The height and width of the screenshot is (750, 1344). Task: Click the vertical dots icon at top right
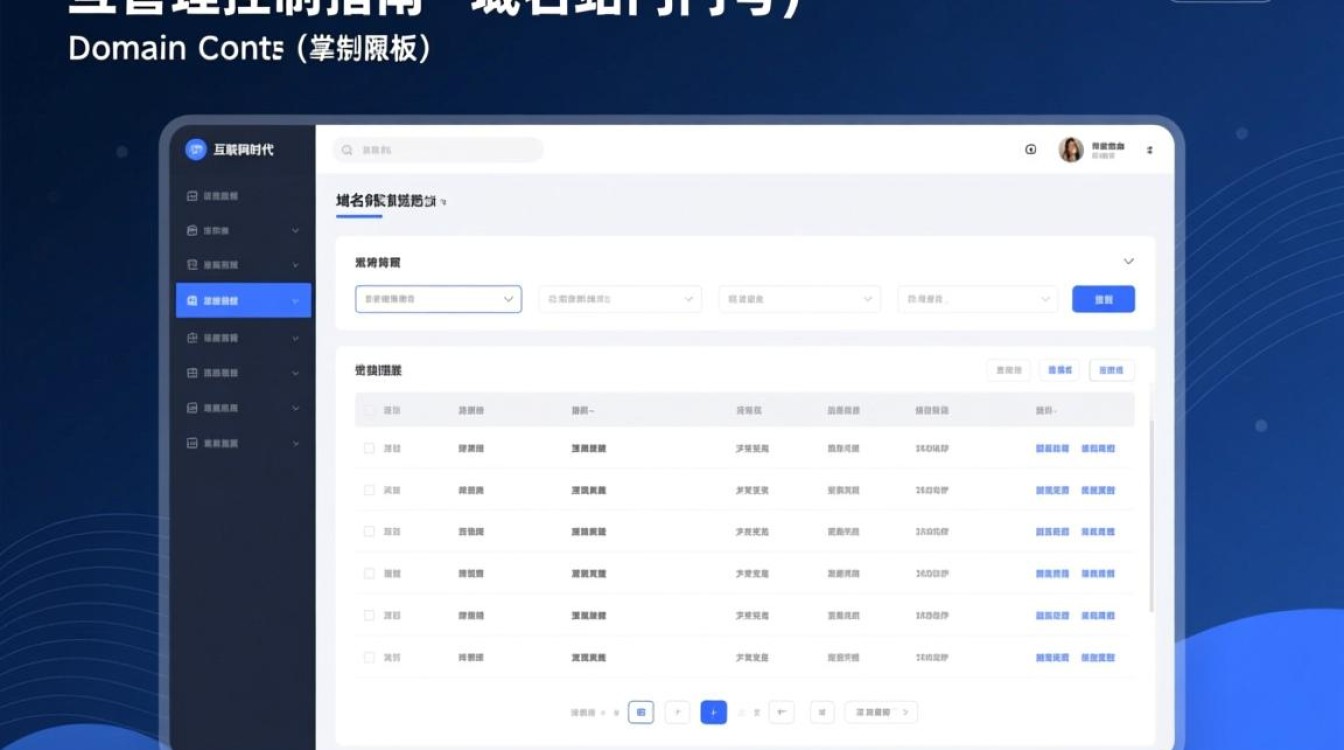(1149, 149)
